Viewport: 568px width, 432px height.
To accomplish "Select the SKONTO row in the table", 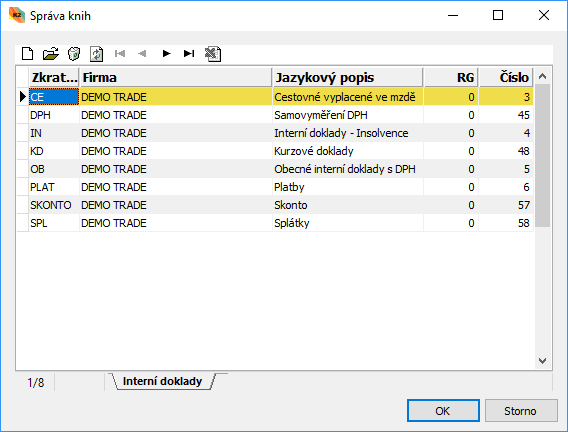I will 275,205.
